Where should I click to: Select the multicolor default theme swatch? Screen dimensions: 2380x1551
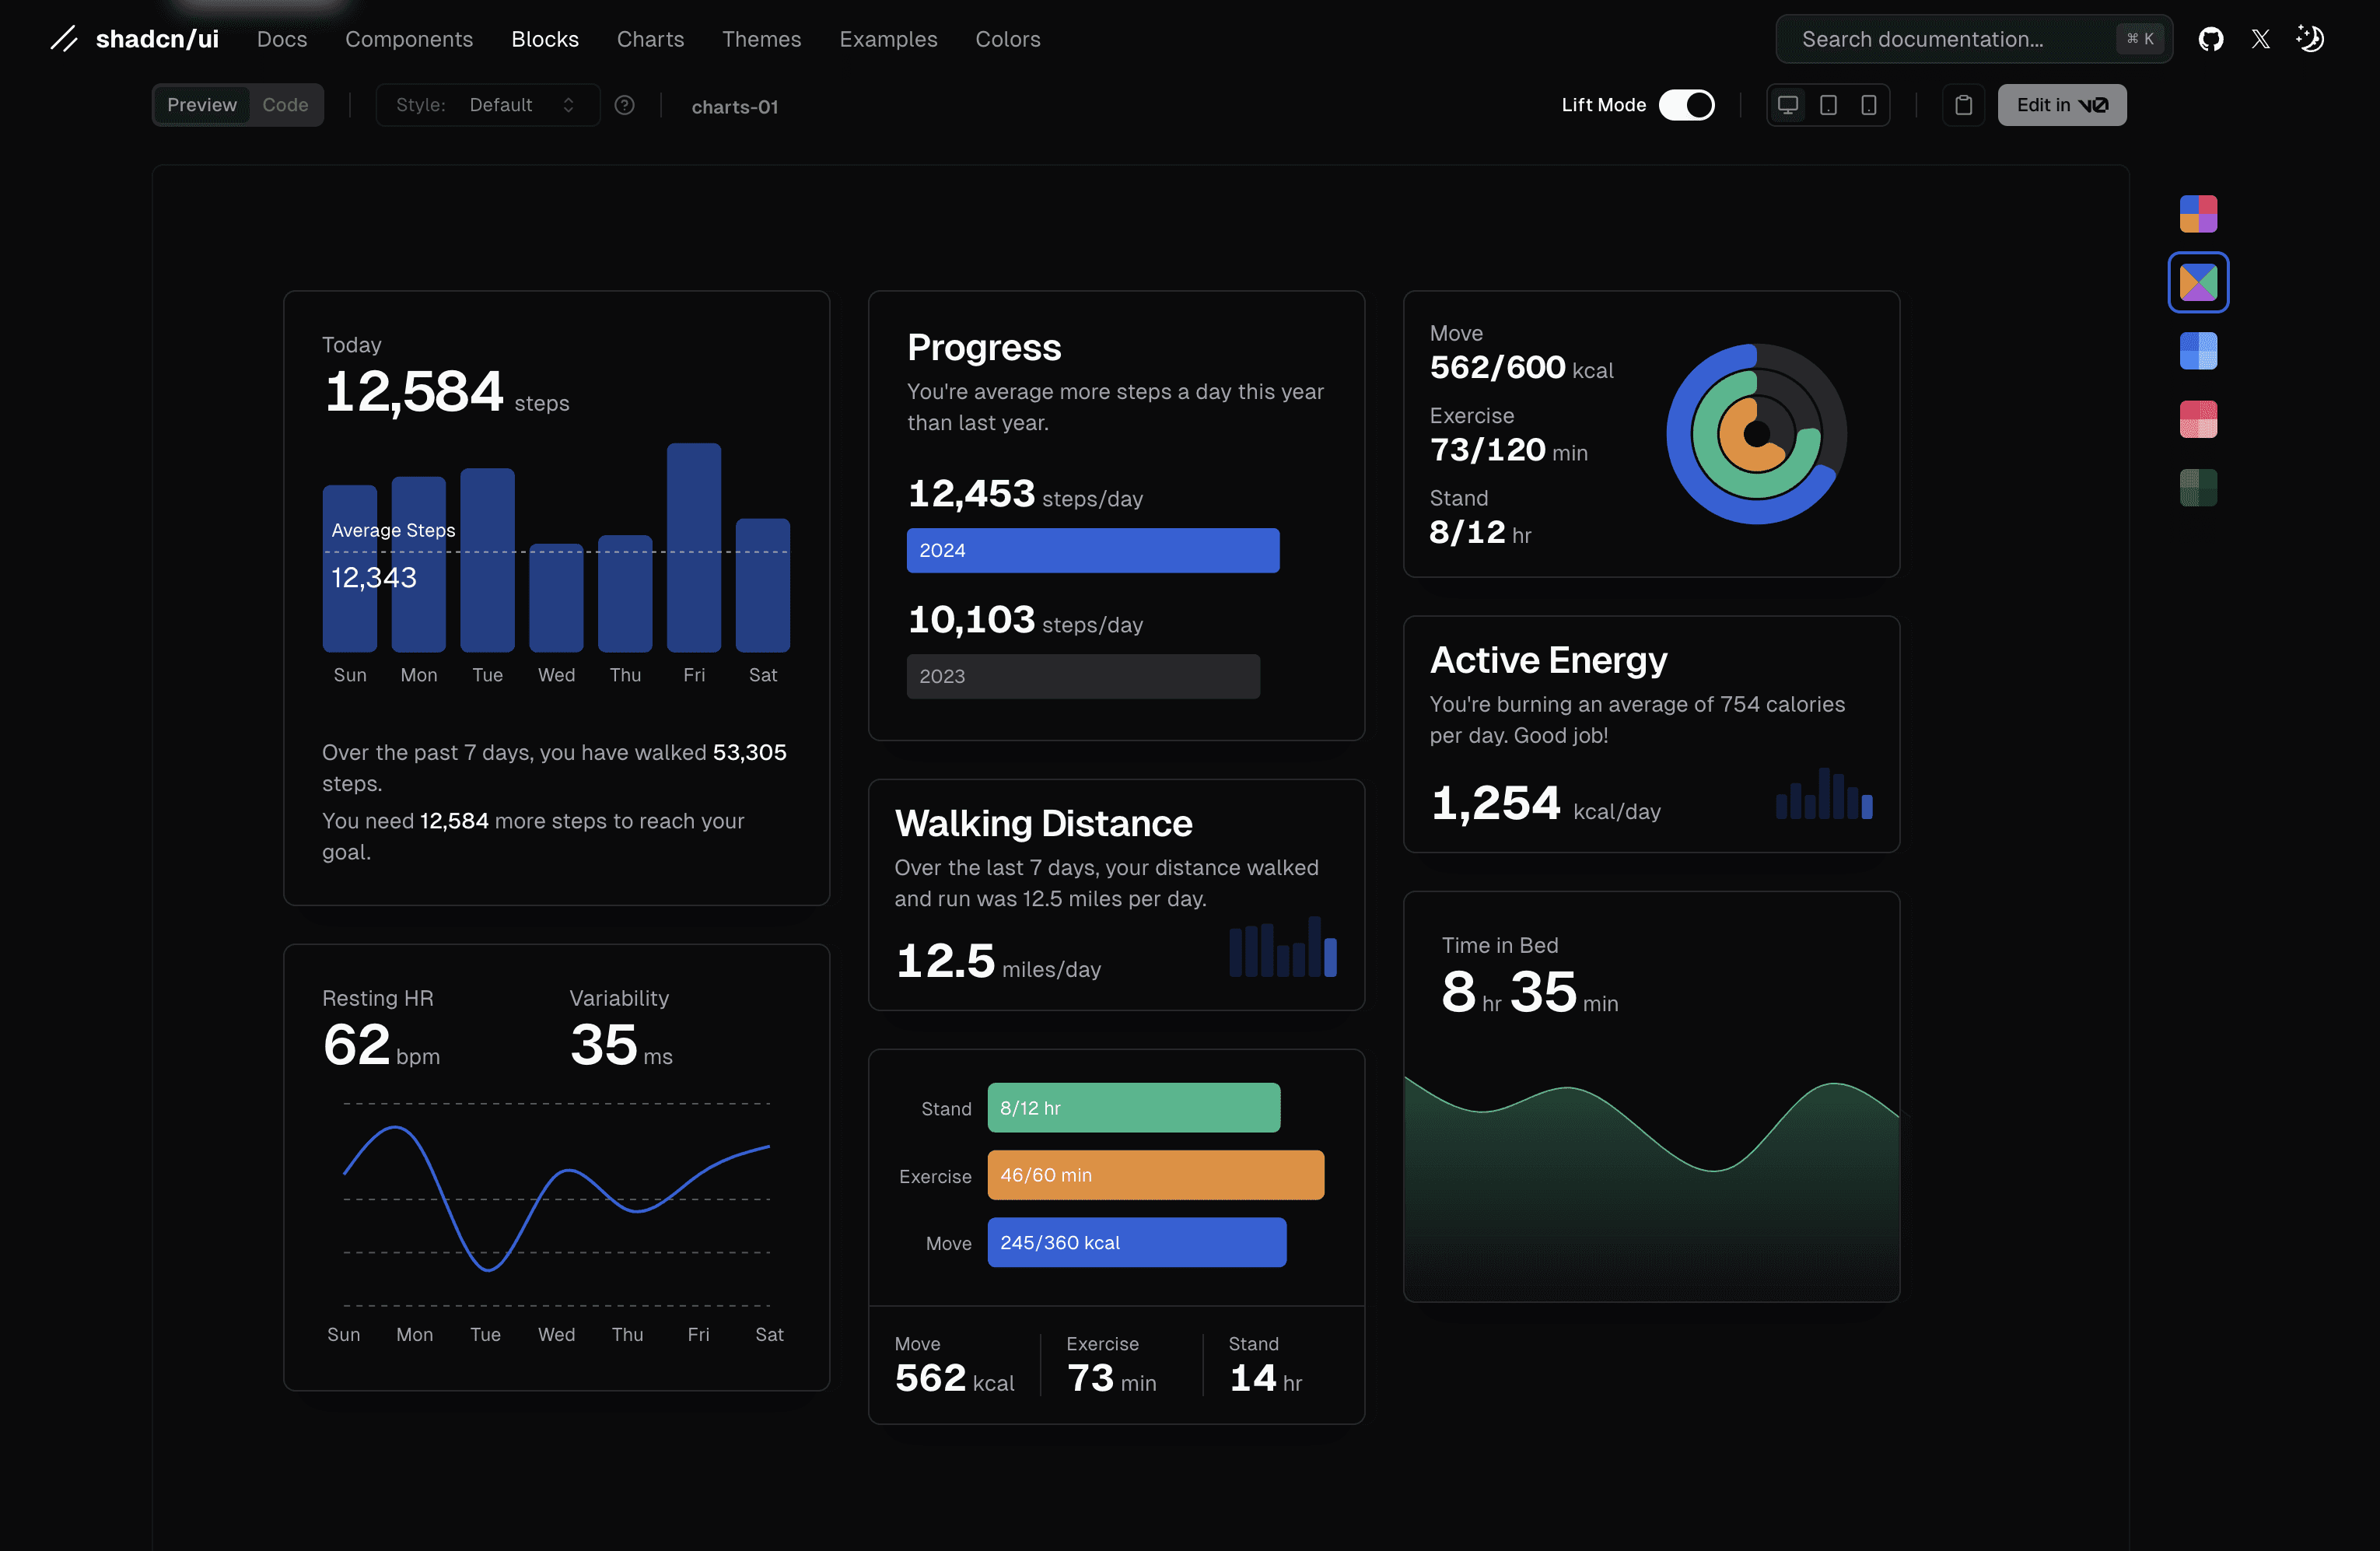2198,214
